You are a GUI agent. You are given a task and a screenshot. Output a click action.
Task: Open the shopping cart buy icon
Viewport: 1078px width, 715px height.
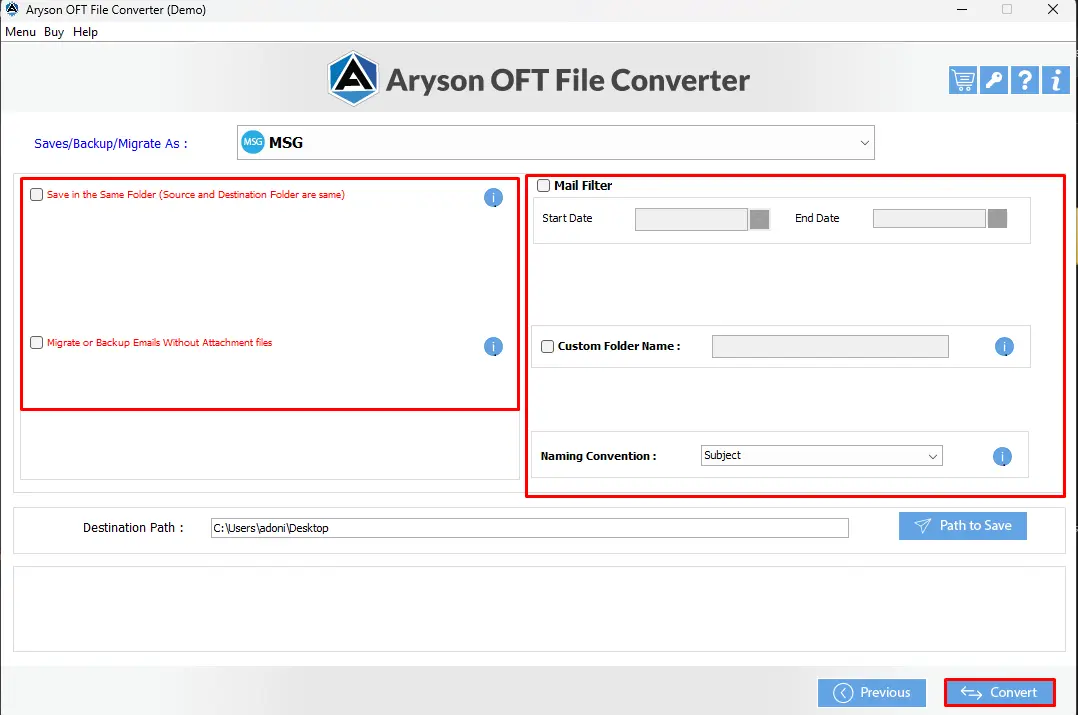[962, 80]
